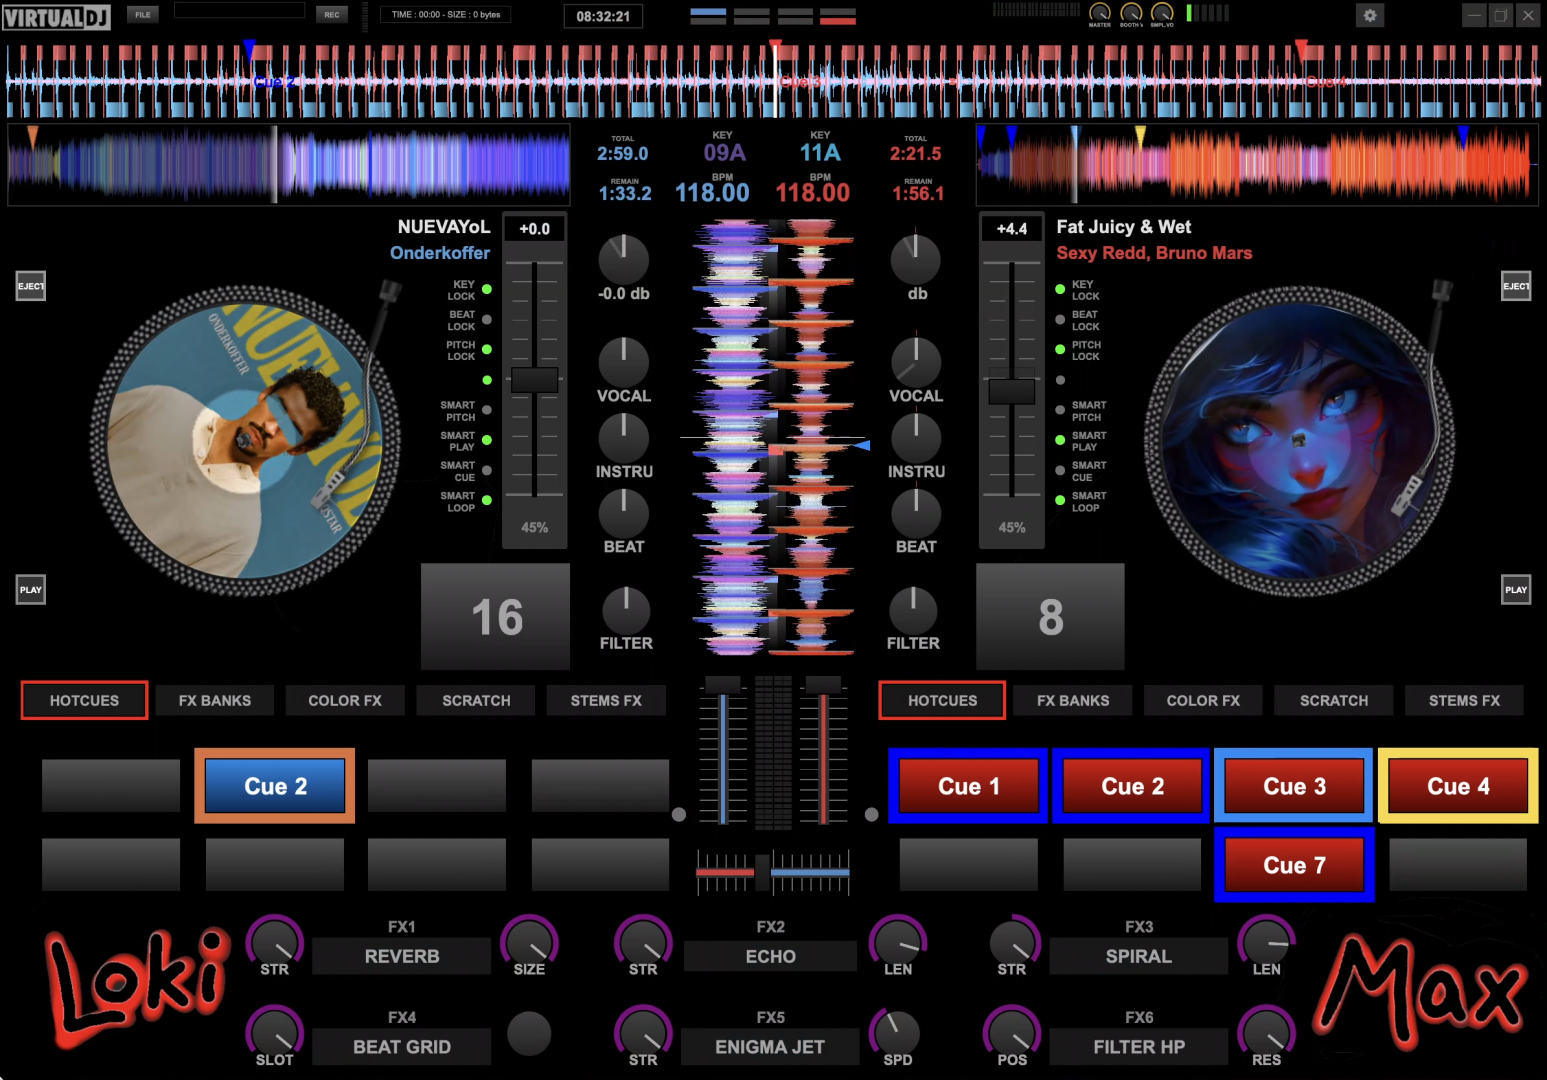This screenshot has height=1080, width=1547.
Task: Click the right deck VOCAL stem knob
Action: (x=916, y=362)
